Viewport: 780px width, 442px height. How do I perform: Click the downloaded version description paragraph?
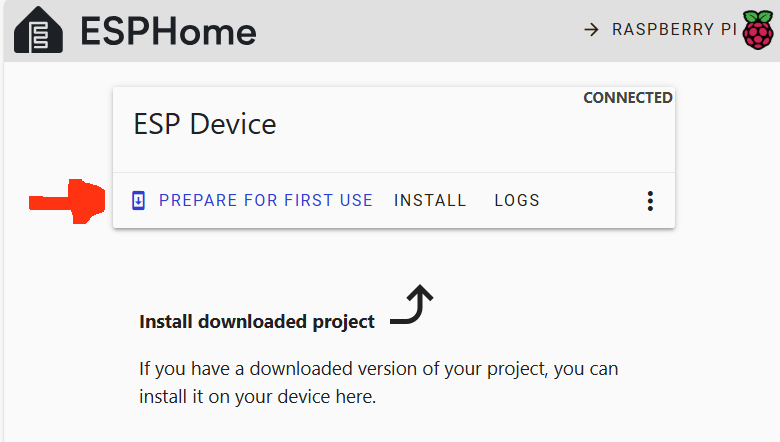pos(379,383)
